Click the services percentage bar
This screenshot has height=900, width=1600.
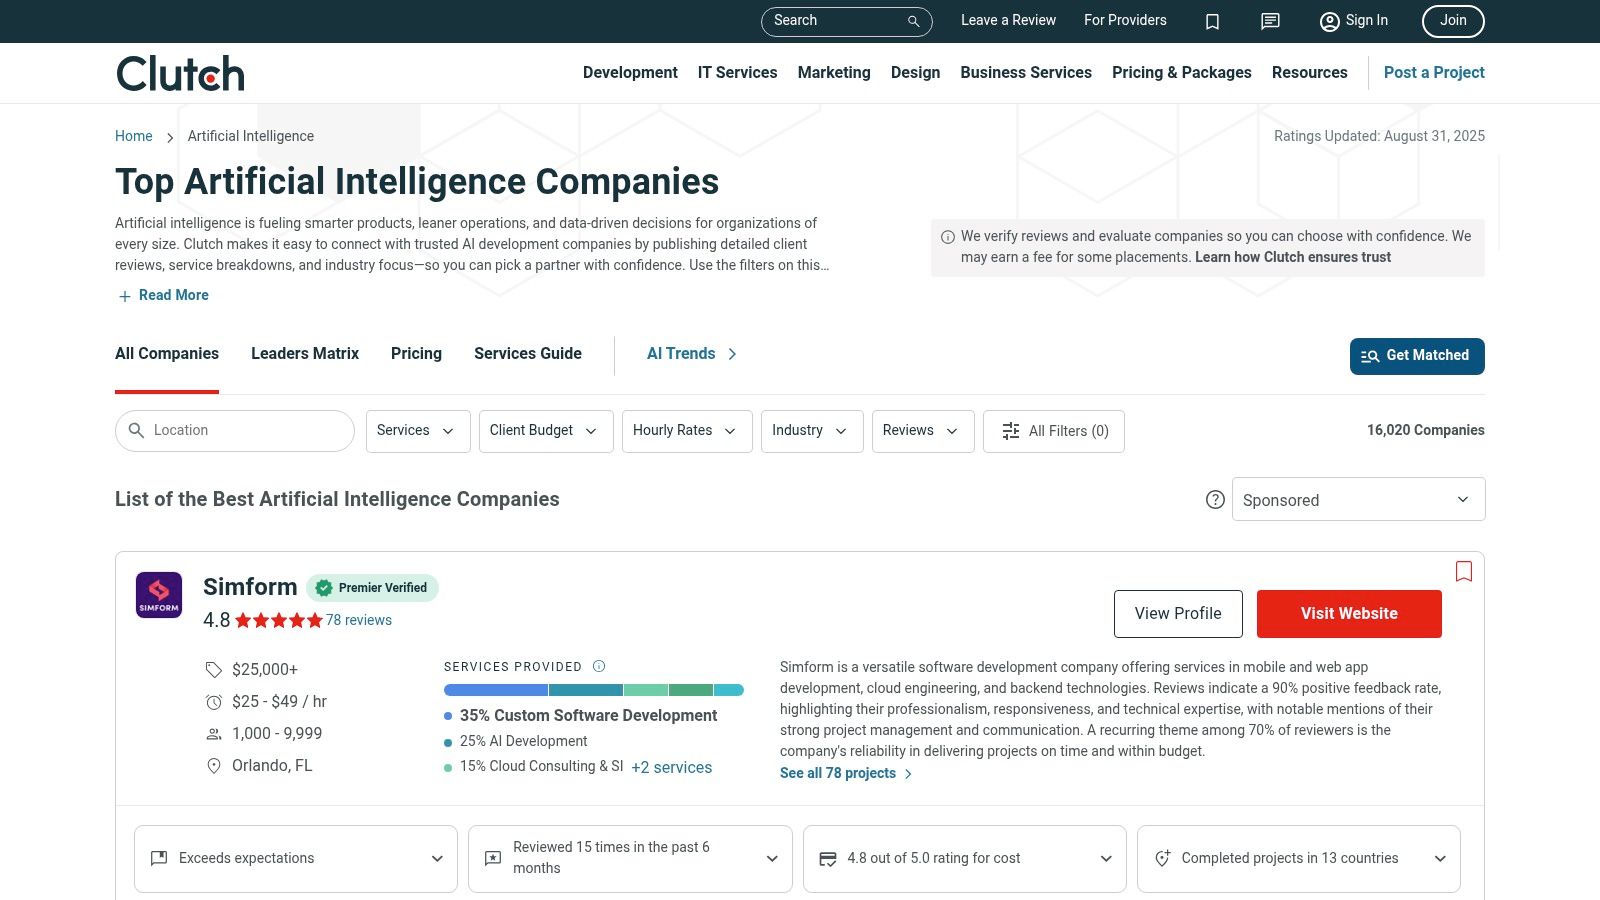pyautogui.click(x=594, y=690)
